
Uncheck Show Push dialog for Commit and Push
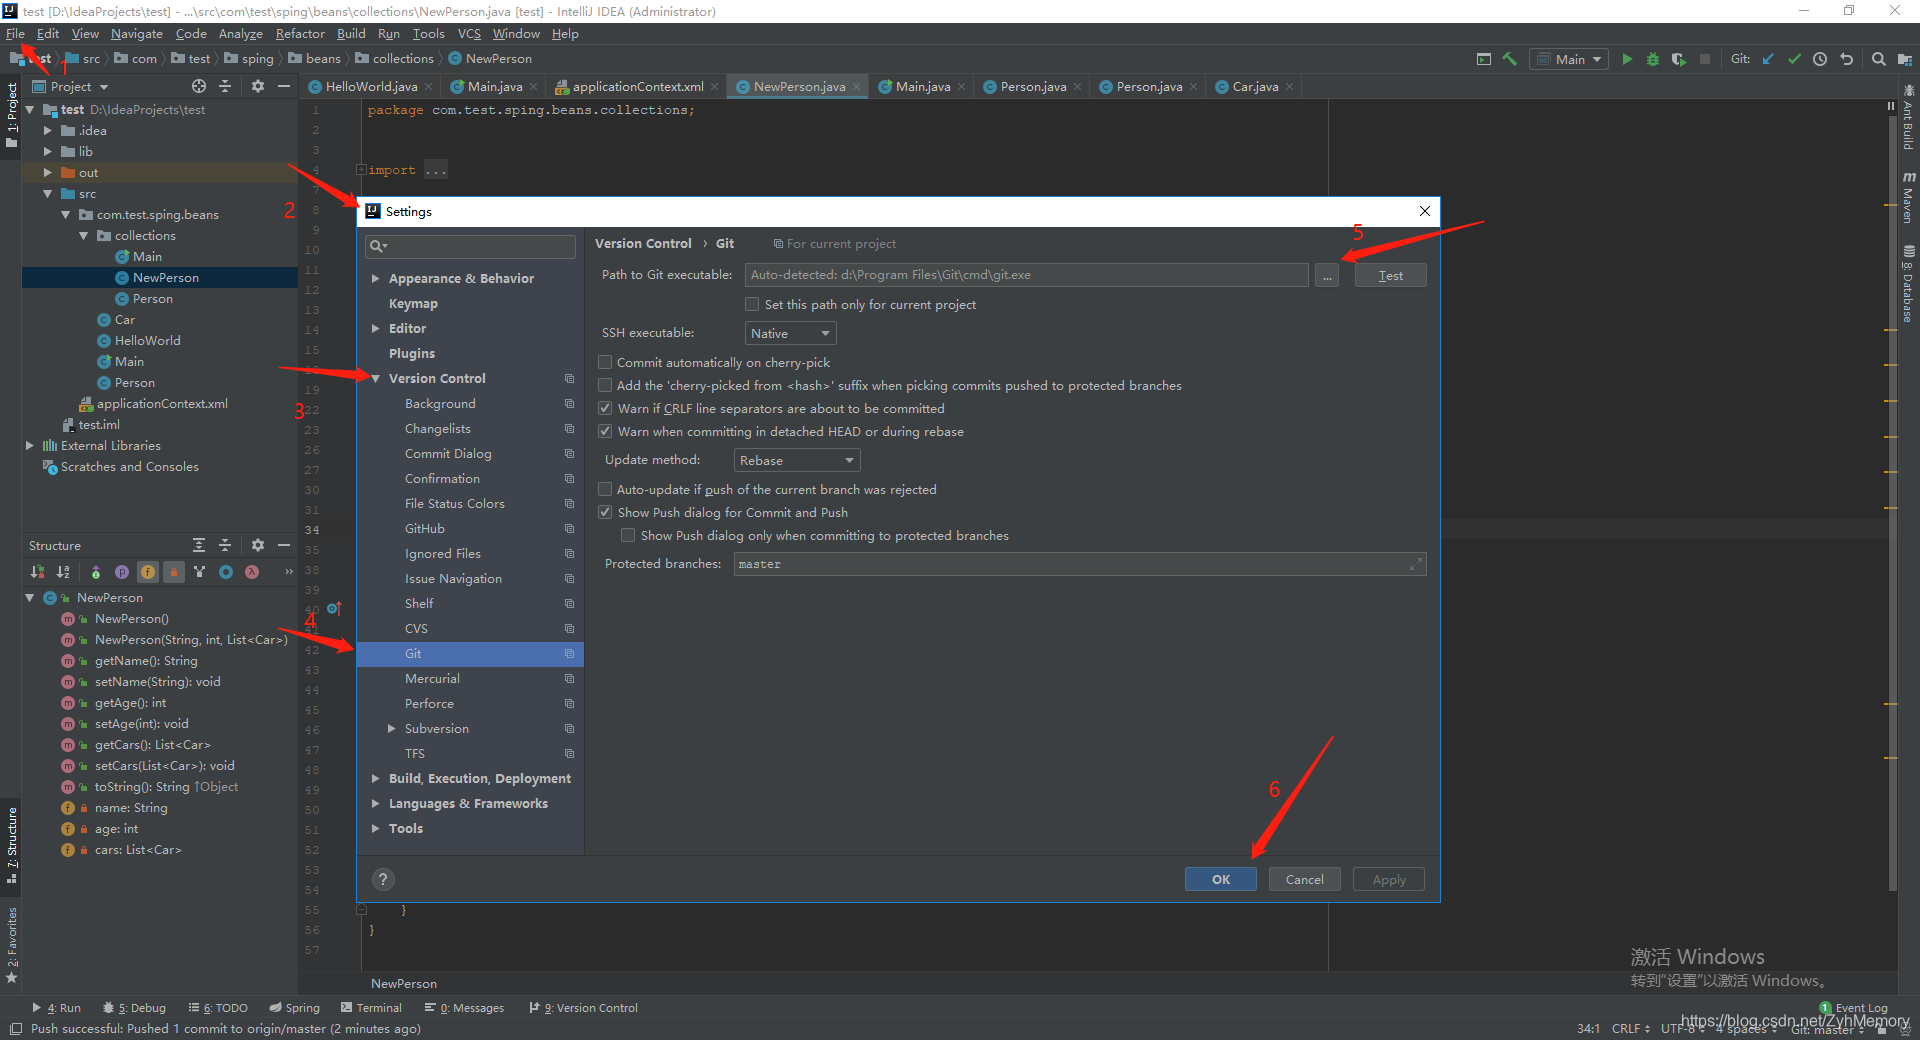coord(605,512)
